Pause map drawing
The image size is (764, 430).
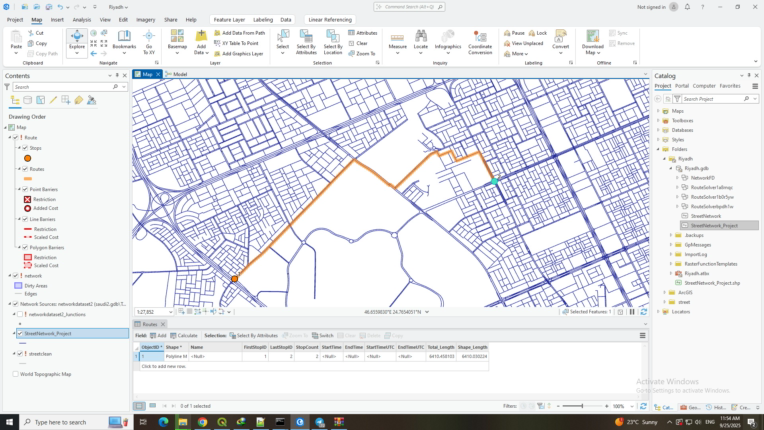click(632, 312)
